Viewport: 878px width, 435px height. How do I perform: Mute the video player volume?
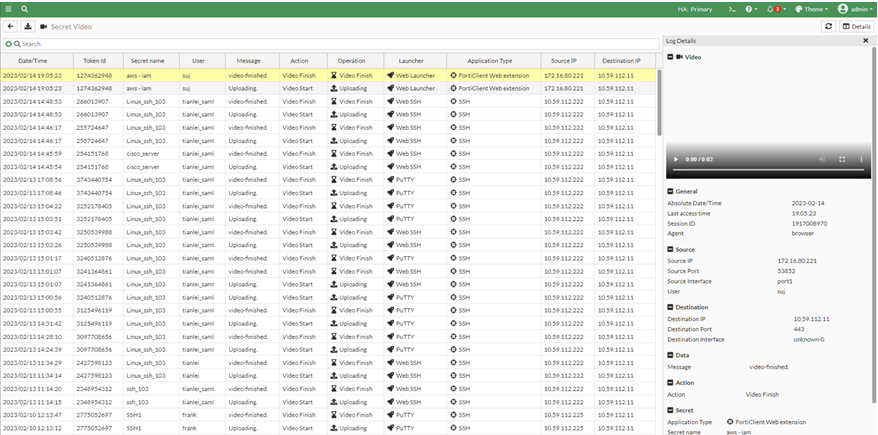(x=822, y=159)
